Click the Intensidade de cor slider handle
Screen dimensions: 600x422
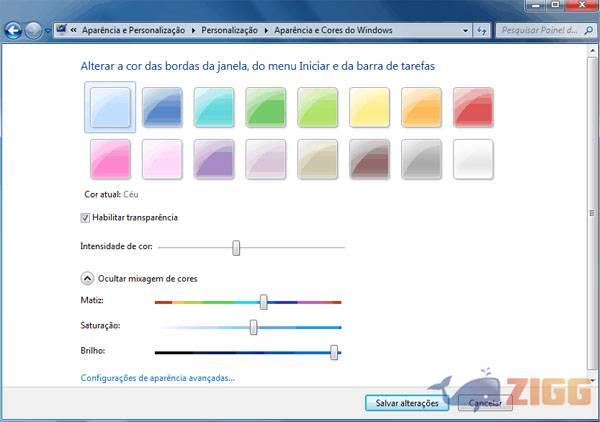tap(236, 248)
